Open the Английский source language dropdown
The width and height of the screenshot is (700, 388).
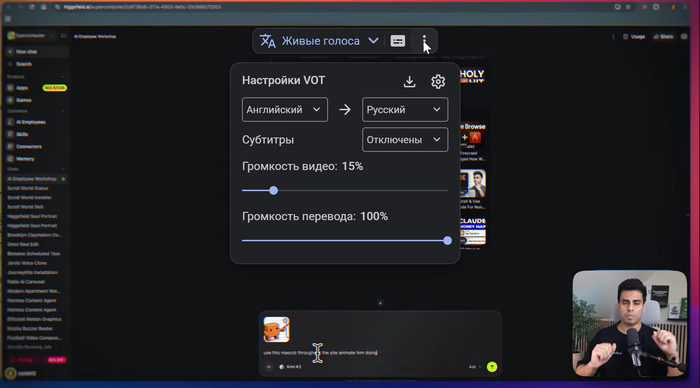[x=285, y=109]
